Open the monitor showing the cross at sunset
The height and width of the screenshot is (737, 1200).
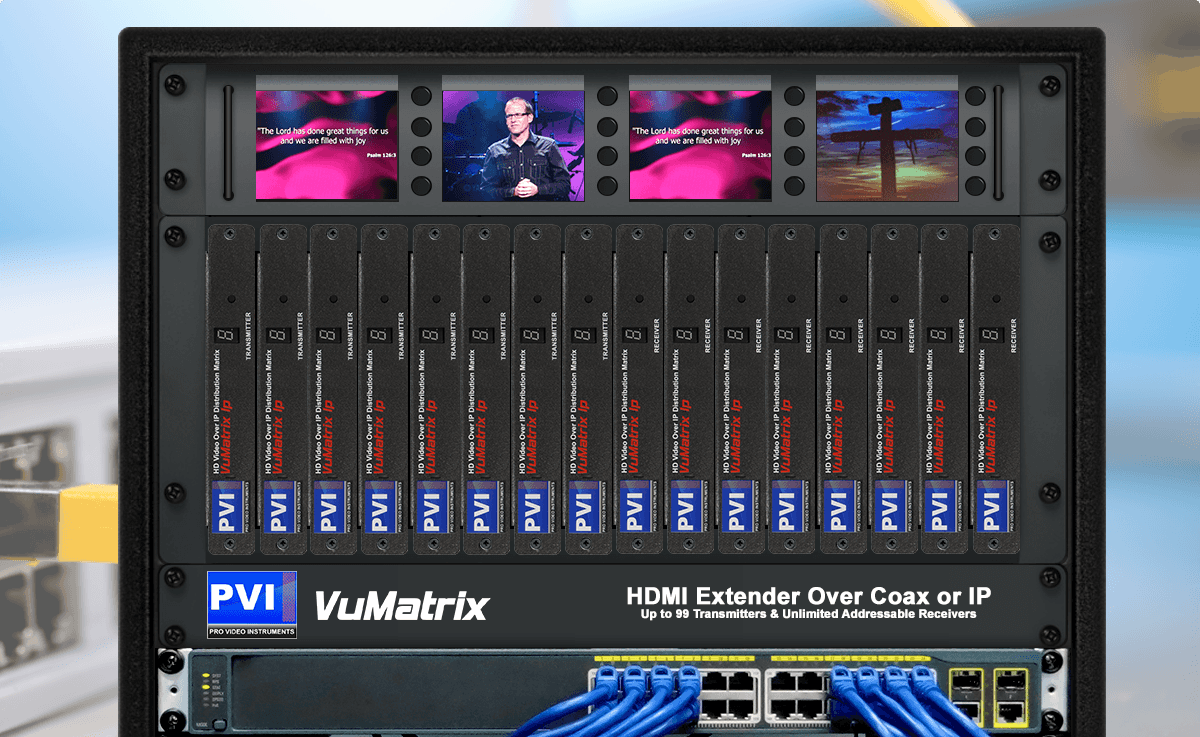[x=887, y=146]
